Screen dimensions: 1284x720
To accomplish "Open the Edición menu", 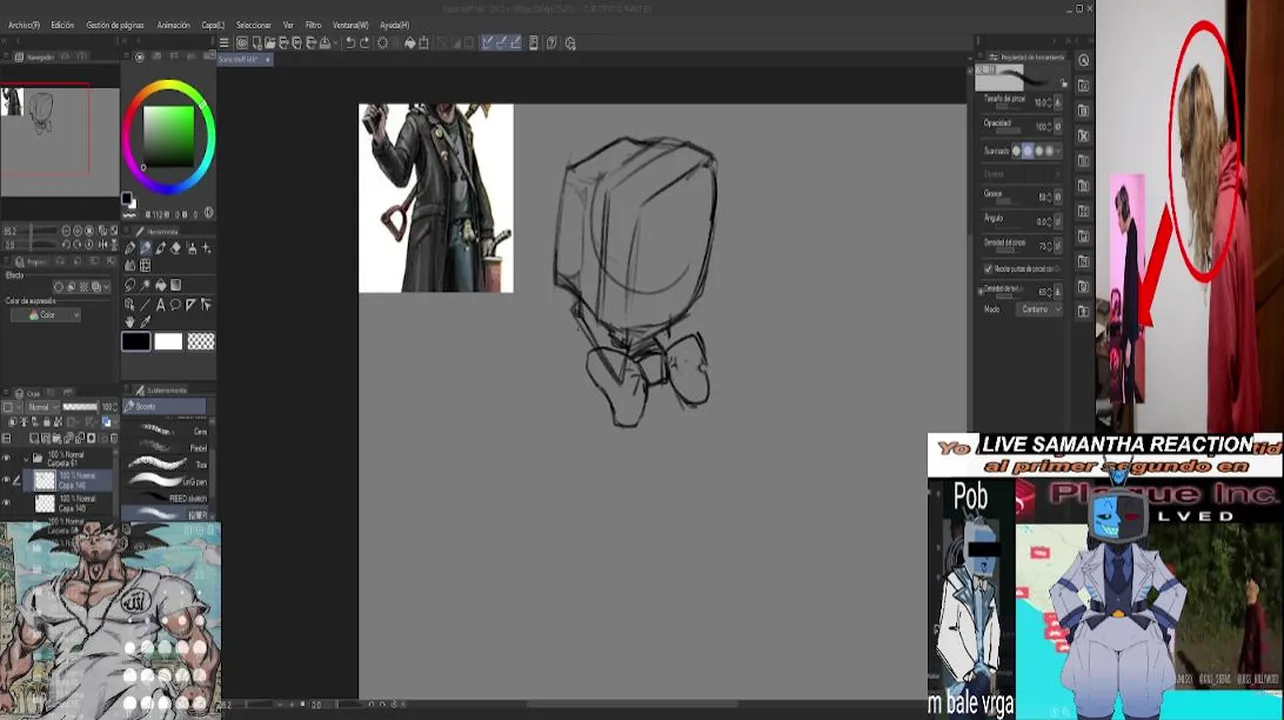I will tap(62, 25).
